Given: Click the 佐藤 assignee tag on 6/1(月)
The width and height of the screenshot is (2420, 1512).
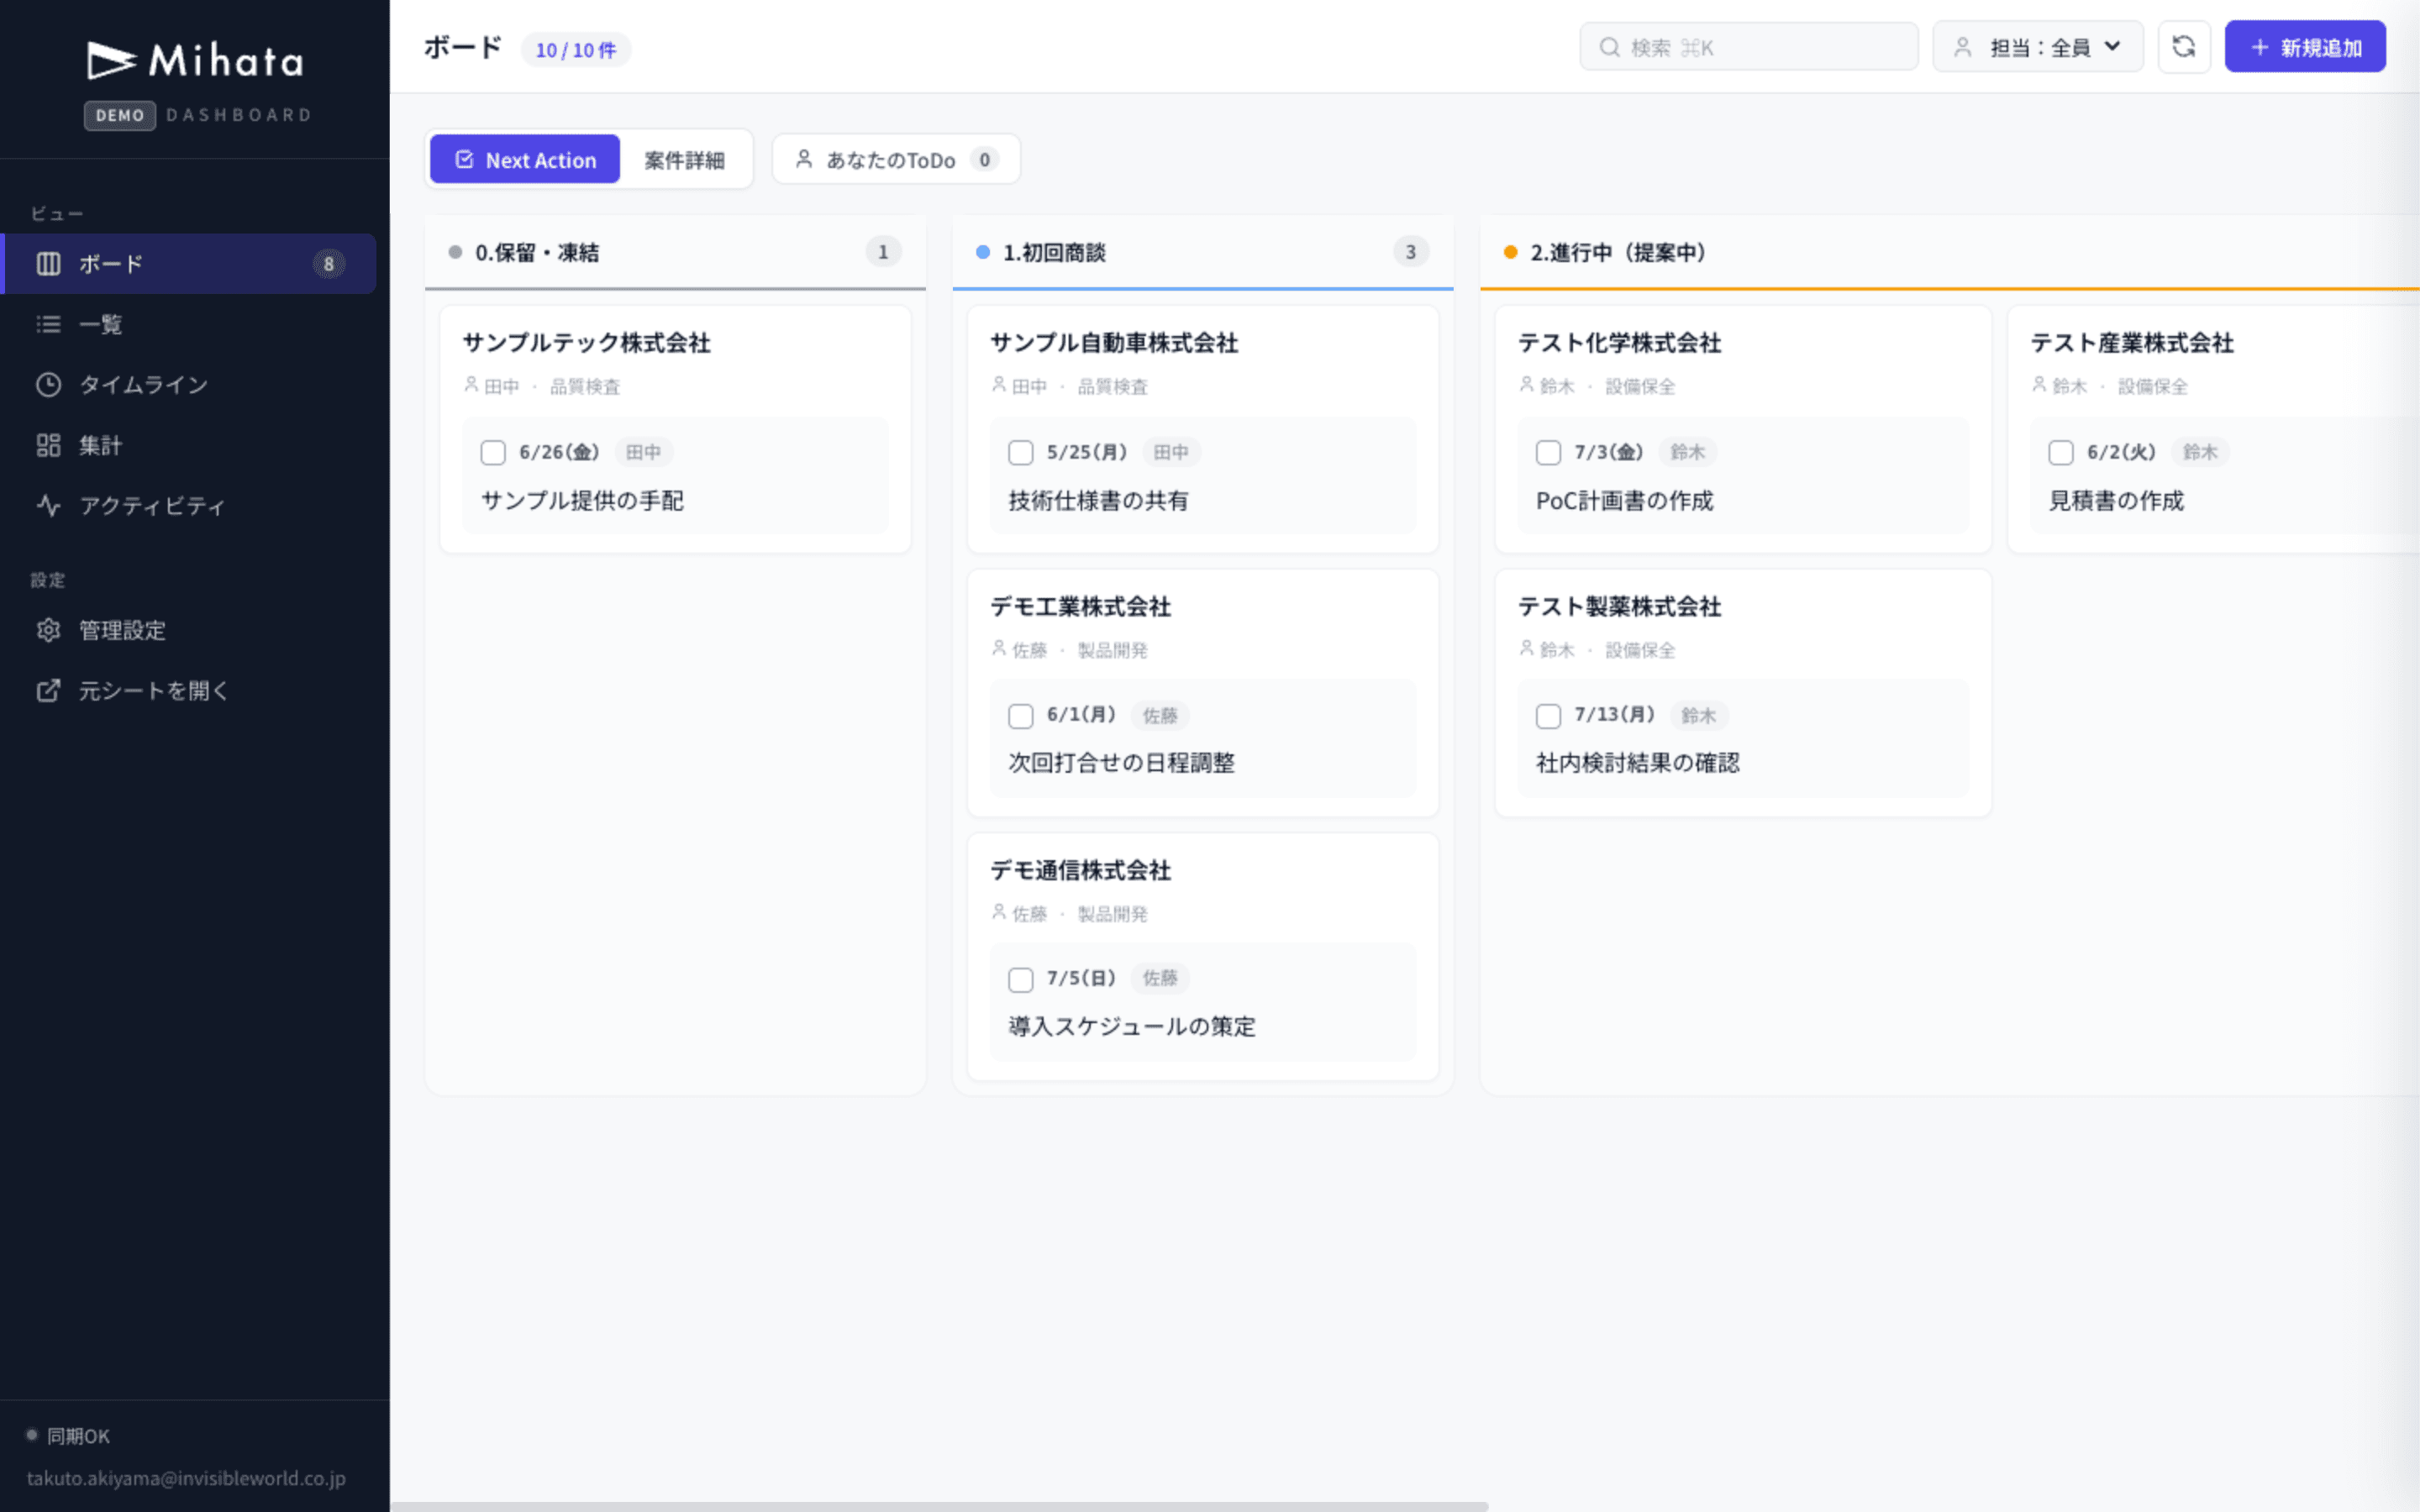Looking at the screenshot, I should [x=1160, y=715].
